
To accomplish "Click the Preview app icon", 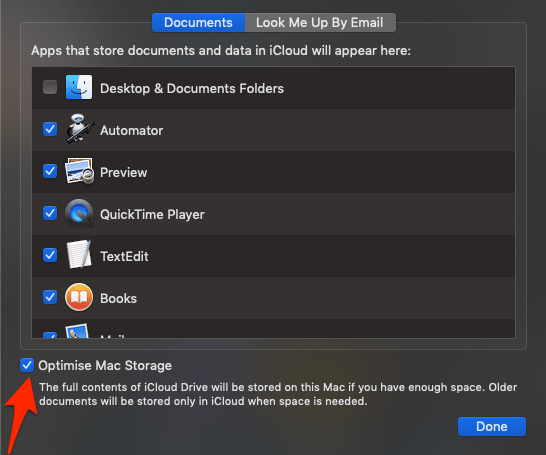I will click(79, 171).
